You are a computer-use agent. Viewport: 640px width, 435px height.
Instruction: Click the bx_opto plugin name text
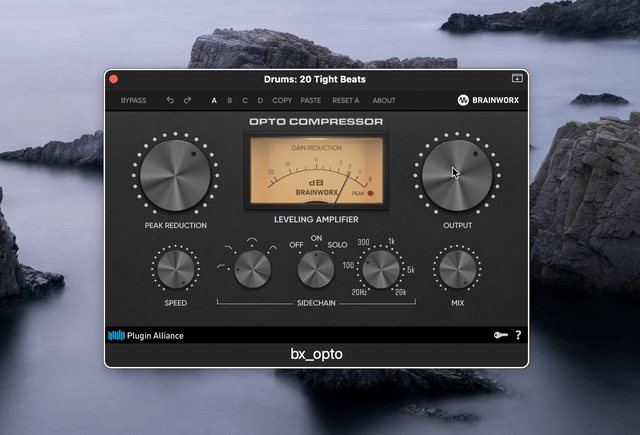point(316,354)
